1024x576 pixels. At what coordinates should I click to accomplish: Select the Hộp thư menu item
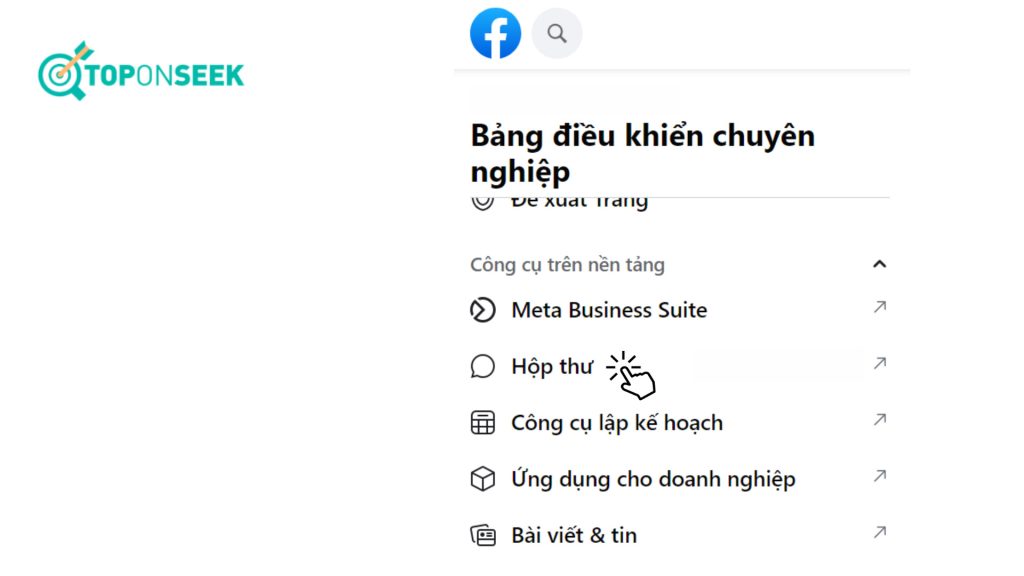click(552, 367)
